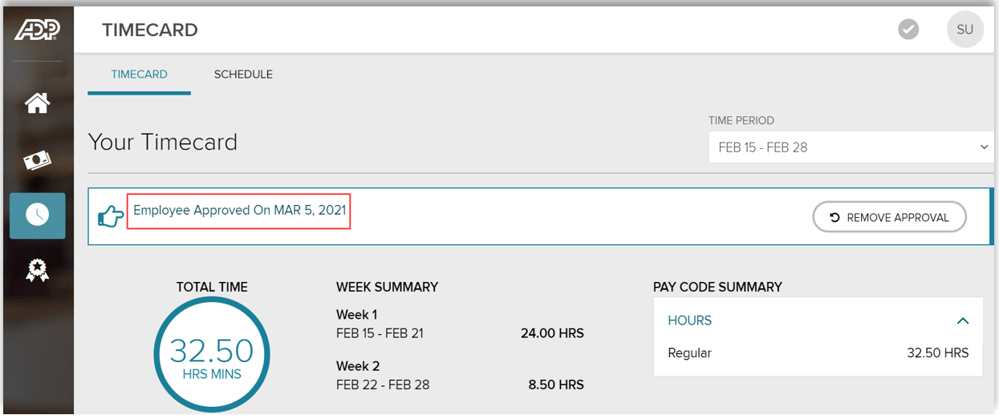Click the pointing hand approval icon
The width and height of the screenshot is (999, 419).
click(x=110, y=216)
